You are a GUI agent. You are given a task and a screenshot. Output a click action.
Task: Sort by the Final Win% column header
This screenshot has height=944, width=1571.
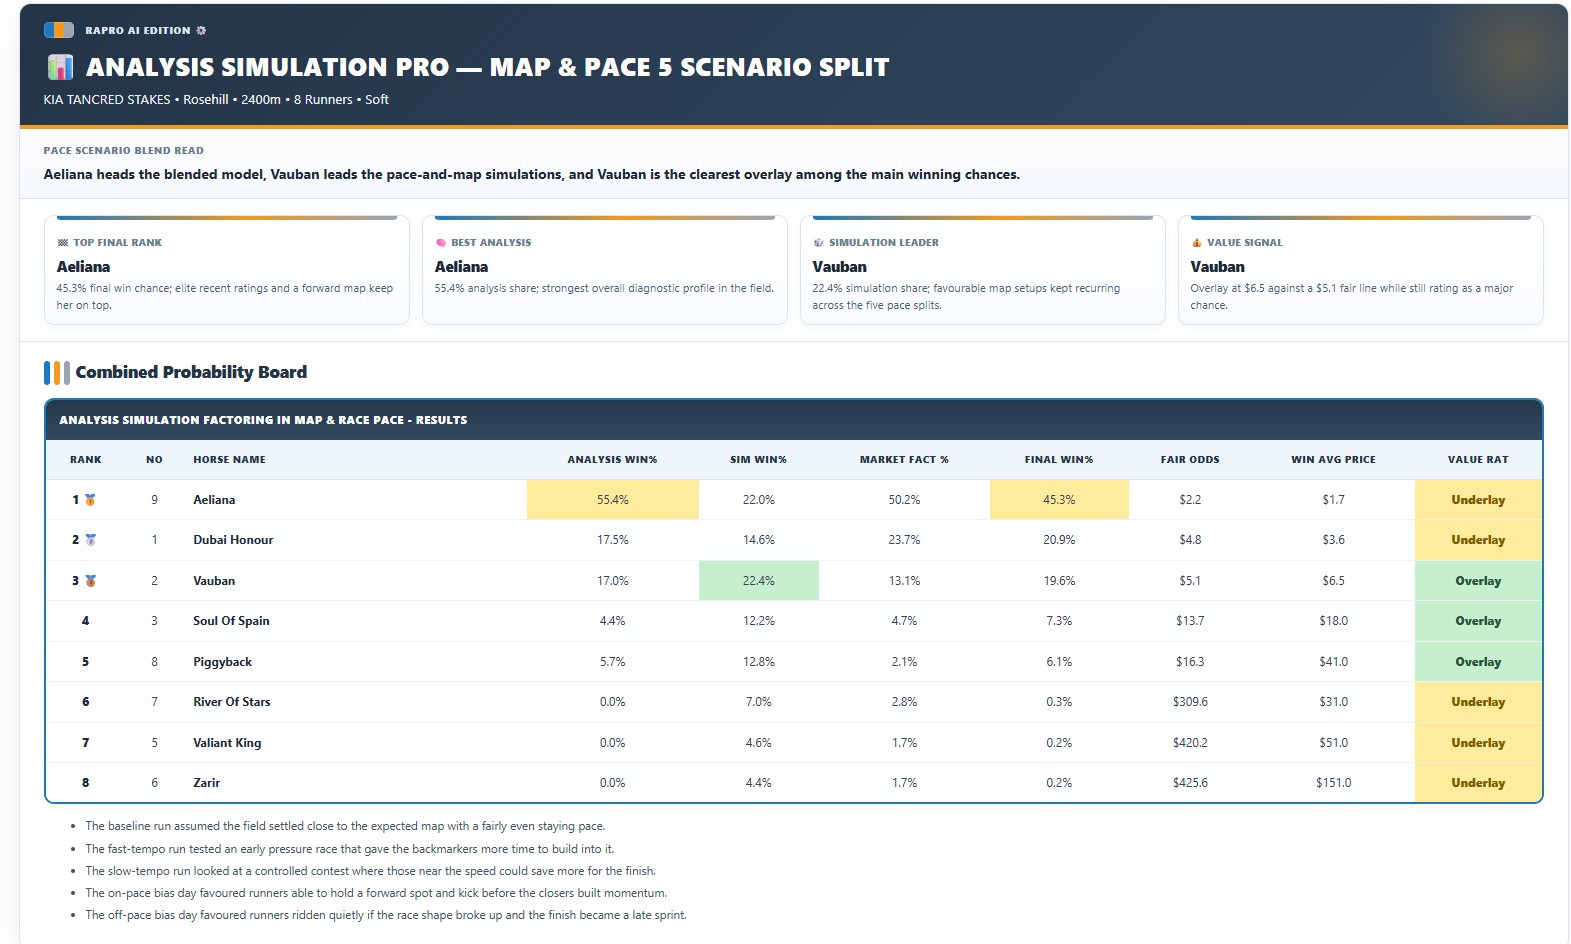[x=1058, y=460]
